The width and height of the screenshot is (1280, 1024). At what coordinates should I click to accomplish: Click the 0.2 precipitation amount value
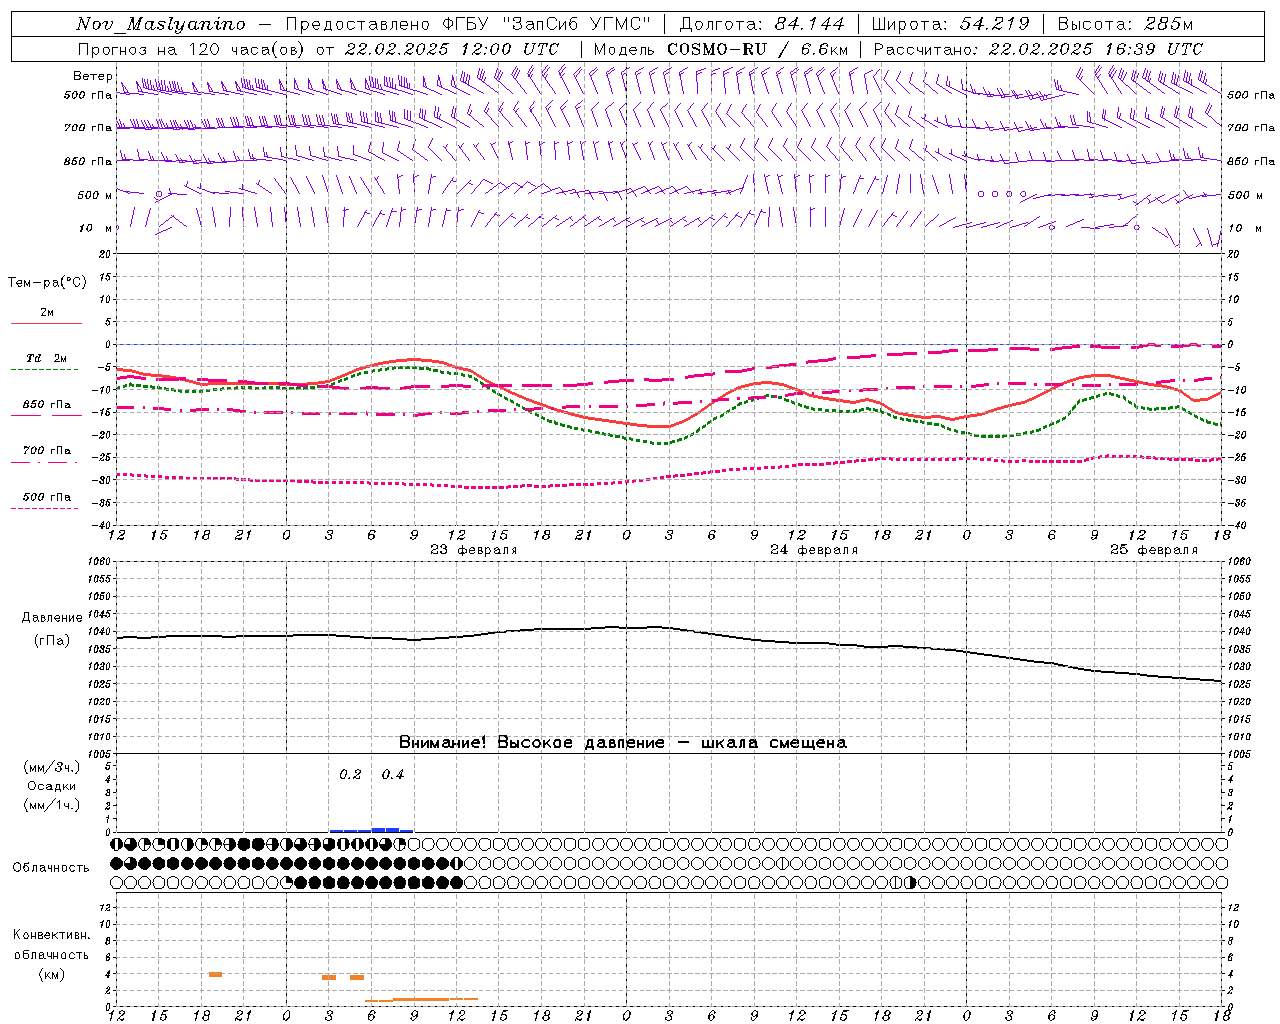coord(350,774)
